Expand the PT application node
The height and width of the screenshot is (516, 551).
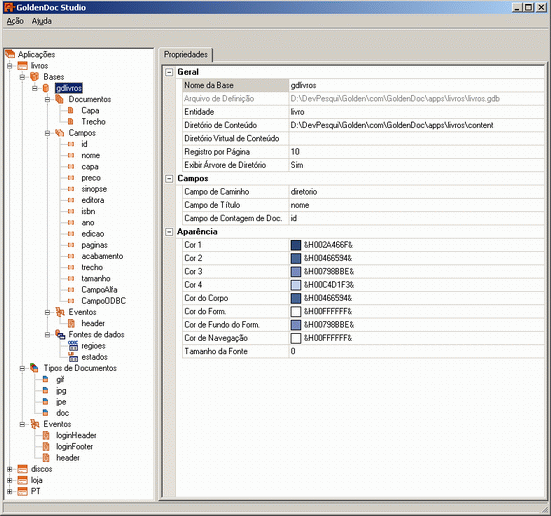(10, 491)
